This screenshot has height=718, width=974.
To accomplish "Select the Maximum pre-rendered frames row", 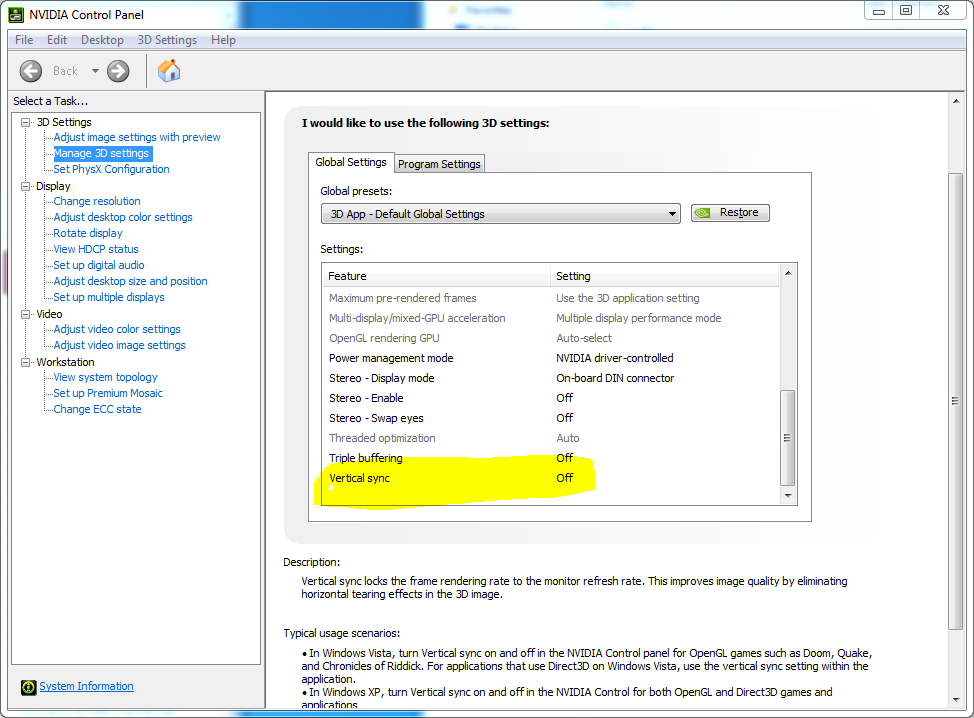I will (551, 298).
